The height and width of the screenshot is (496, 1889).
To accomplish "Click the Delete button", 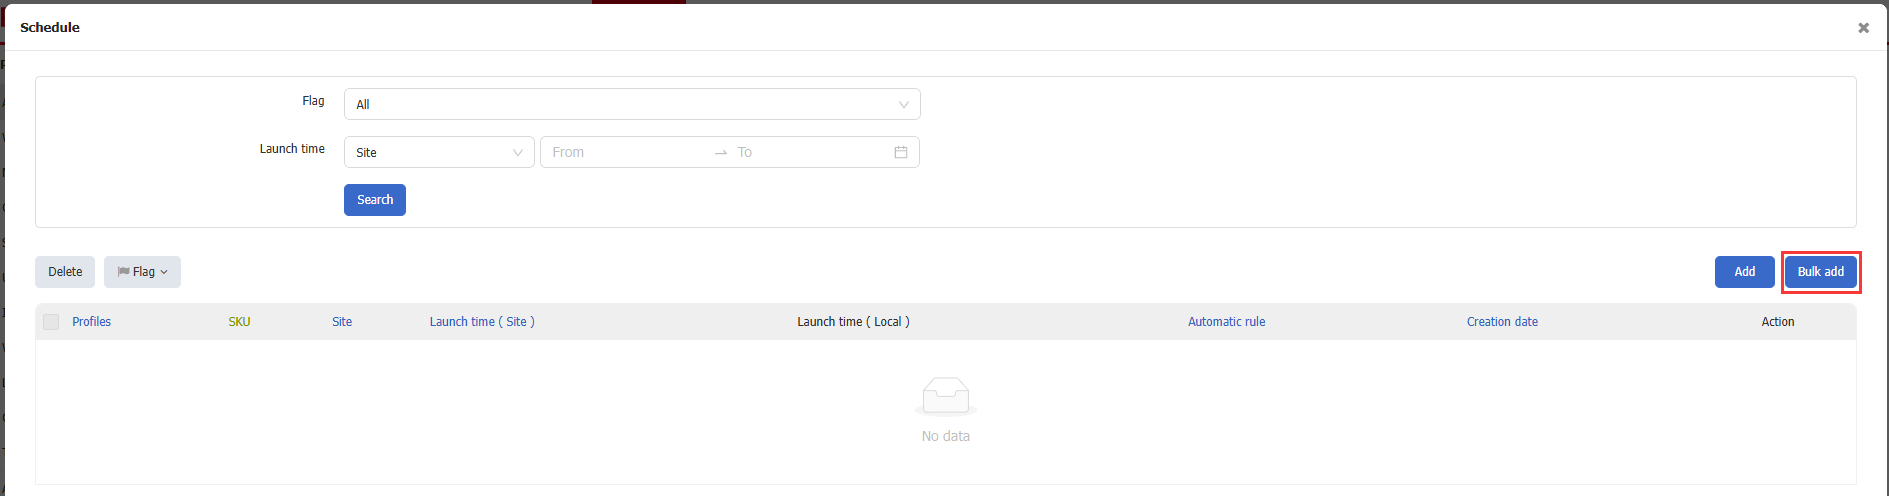I will [x=65, y=272].
